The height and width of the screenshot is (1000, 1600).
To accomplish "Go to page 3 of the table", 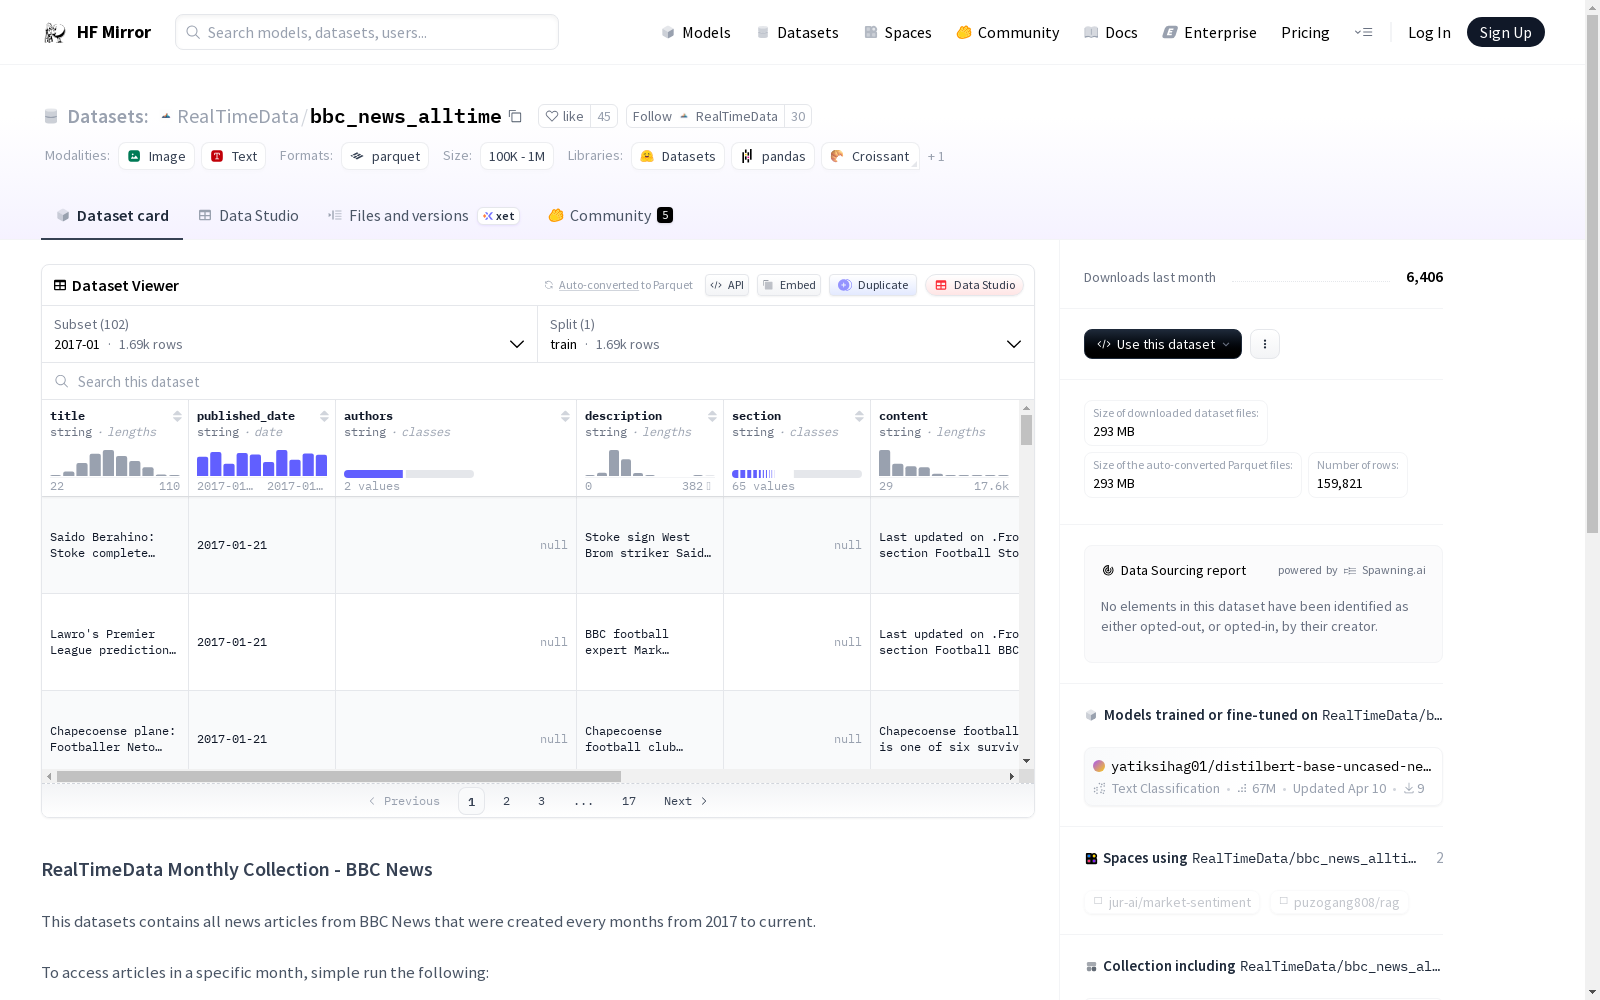I will pos(542,801).
